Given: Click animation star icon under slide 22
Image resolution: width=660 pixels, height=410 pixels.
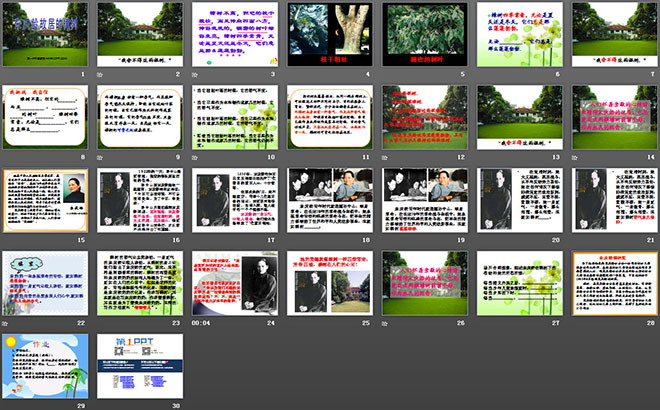Looking at the screenshot, I should click(x=6, y=323).
